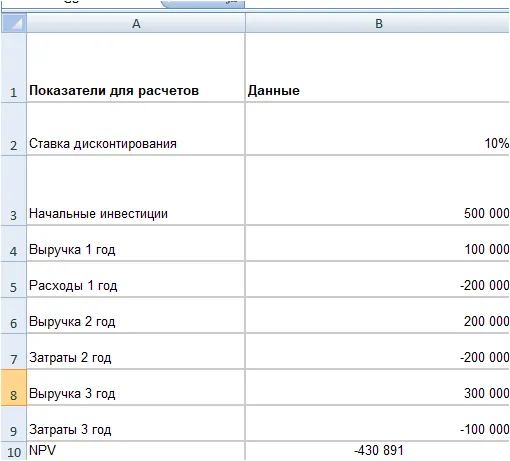The height and width of the screenshot is (461, 510).
Task: Click the 'Данные' header cell
Action: point(378,67)
